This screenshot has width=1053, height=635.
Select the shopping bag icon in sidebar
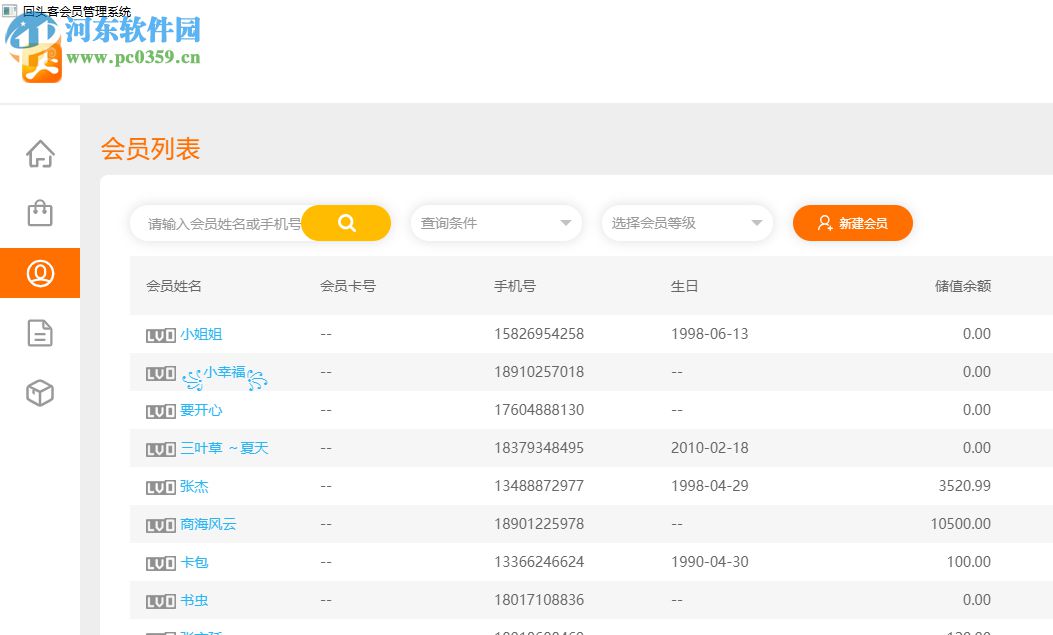click(x=39, y=213)
